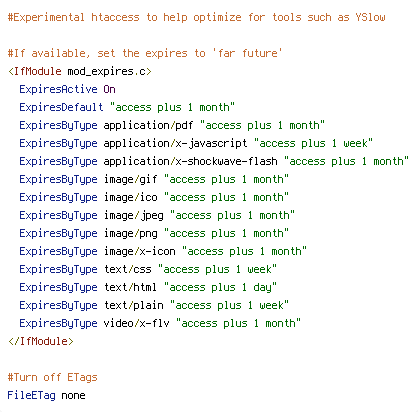Click the image/x-icon MIME type
Image resolution: width=418 pixels, height=412 pixels.
tap(139, 251)
